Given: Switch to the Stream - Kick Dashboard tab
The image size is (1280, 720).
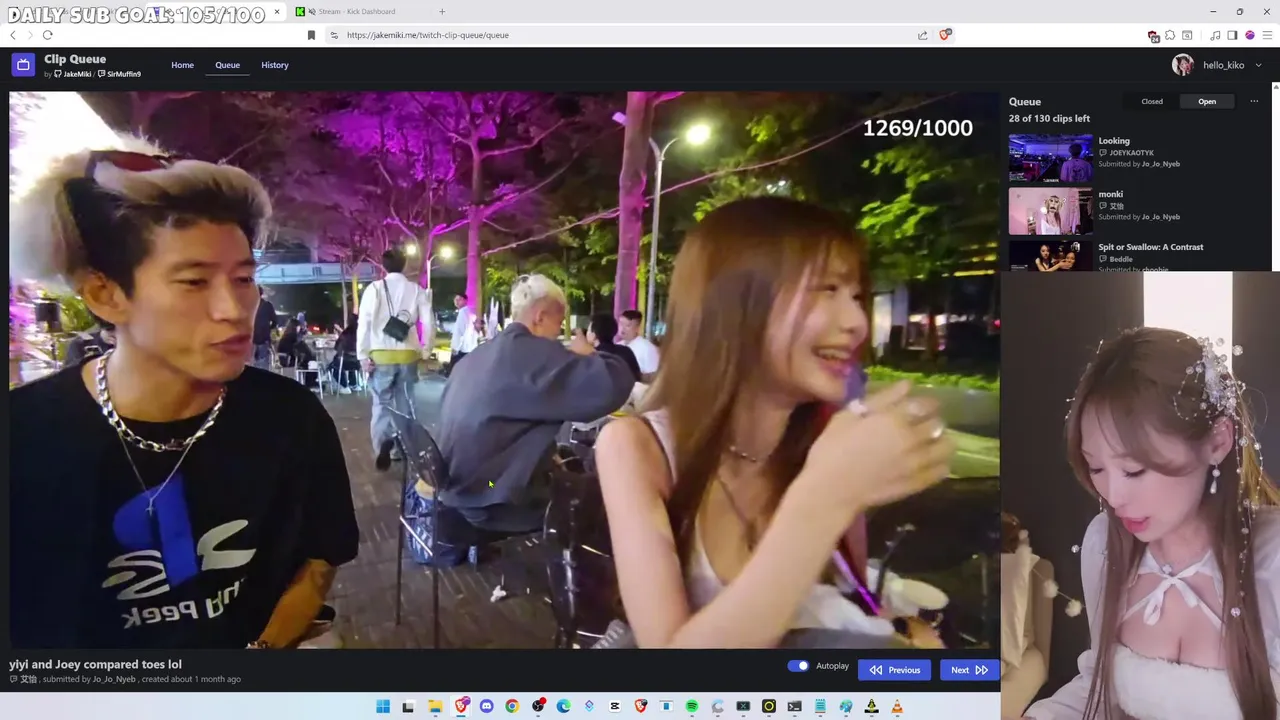Looking at the screenshot, I should click(x=356, y=12).
